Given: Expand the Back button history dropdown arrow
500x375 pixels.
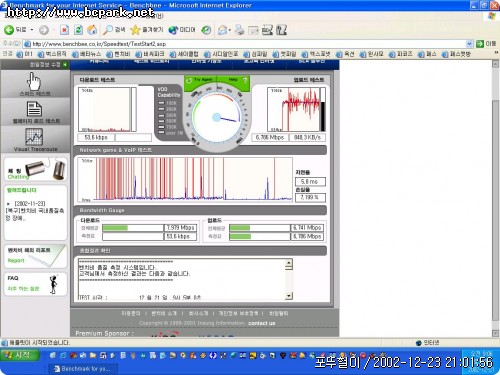Looking at the screenshot, I should 32,30.
